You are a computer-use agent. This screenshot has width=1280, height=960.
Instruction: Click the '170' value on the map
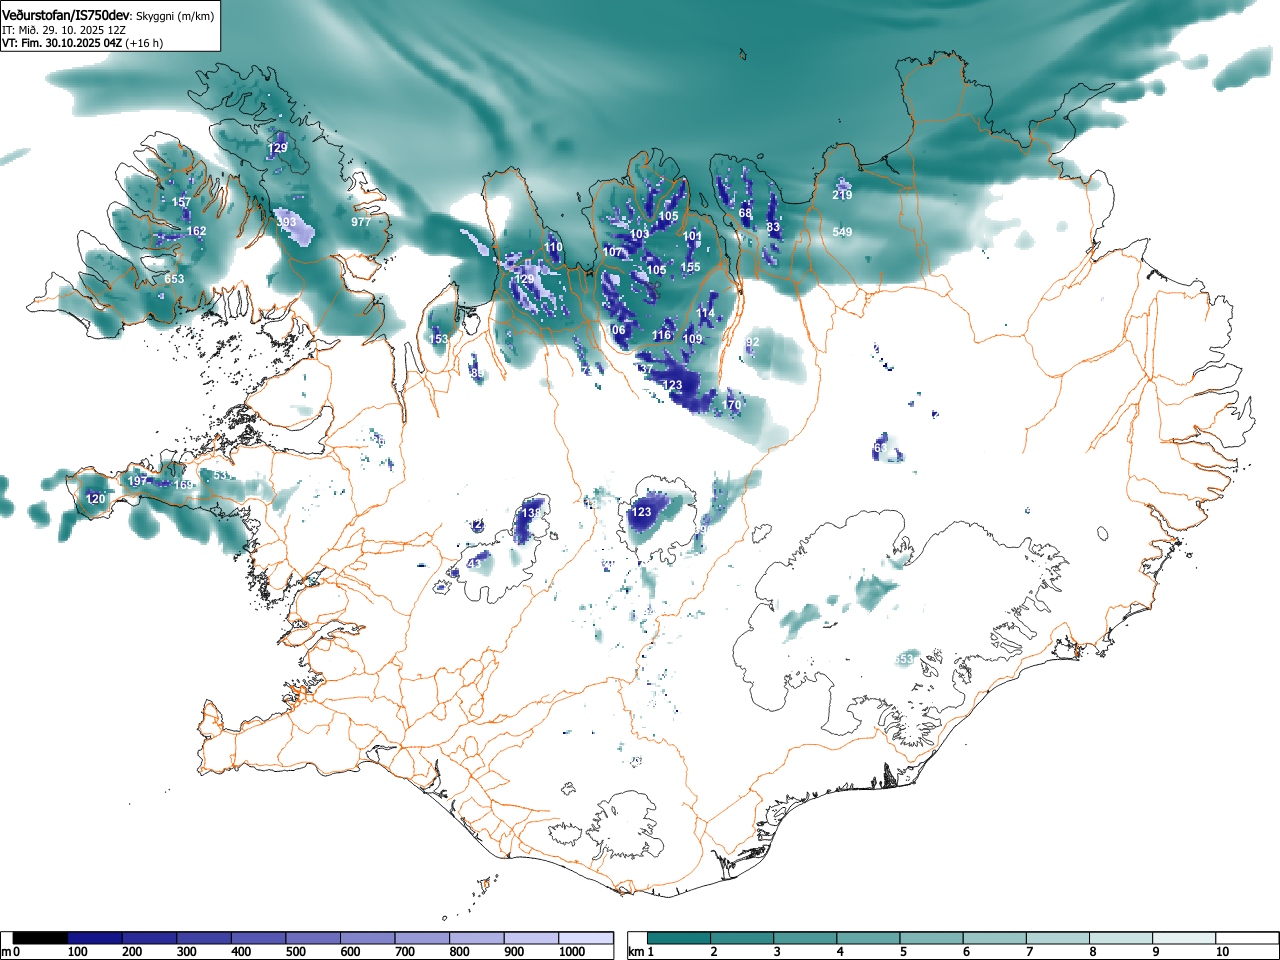[732, 405]
